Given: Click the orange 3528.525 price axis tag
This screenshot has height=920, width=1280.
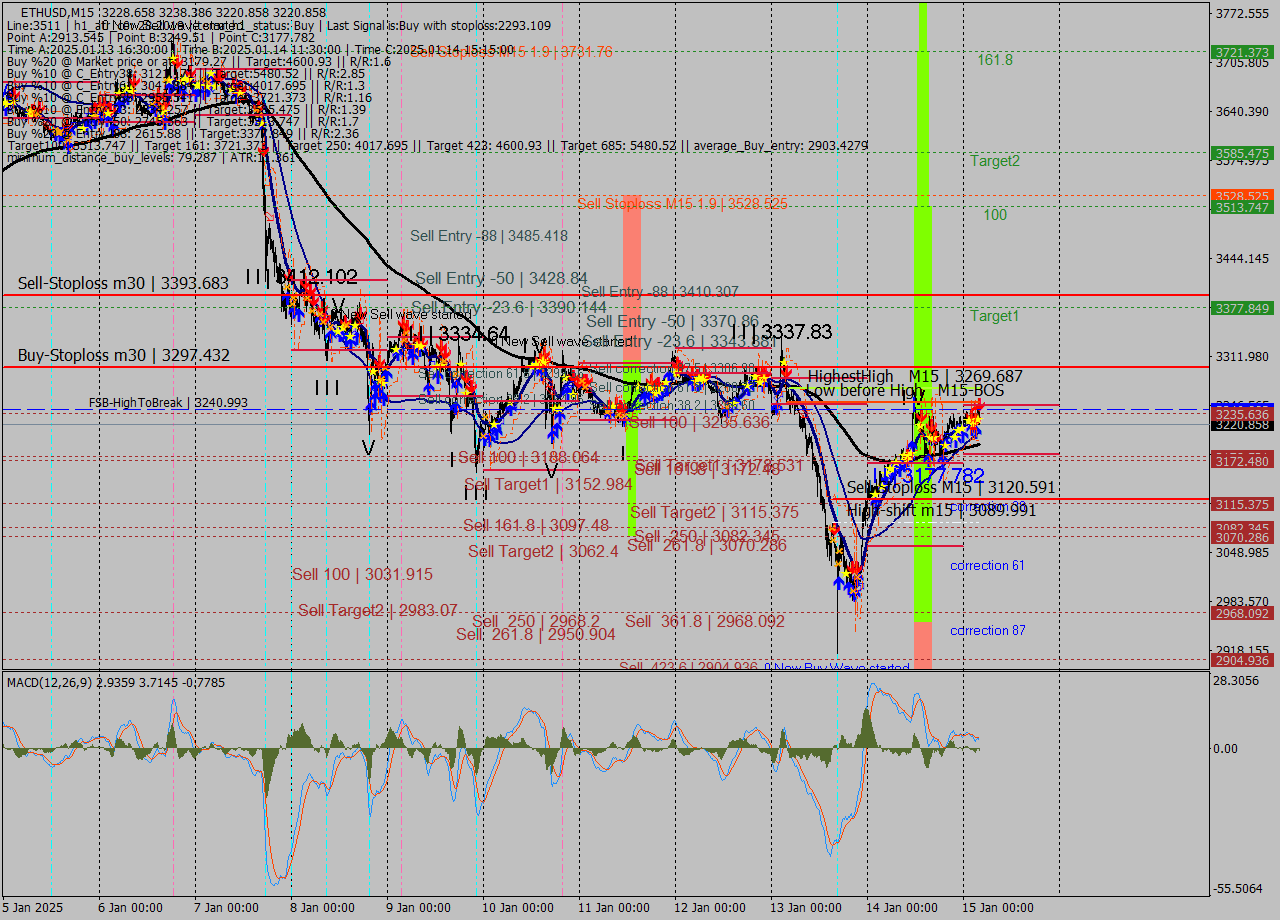Looking at the screenshot, I should tap(1241, 196).
